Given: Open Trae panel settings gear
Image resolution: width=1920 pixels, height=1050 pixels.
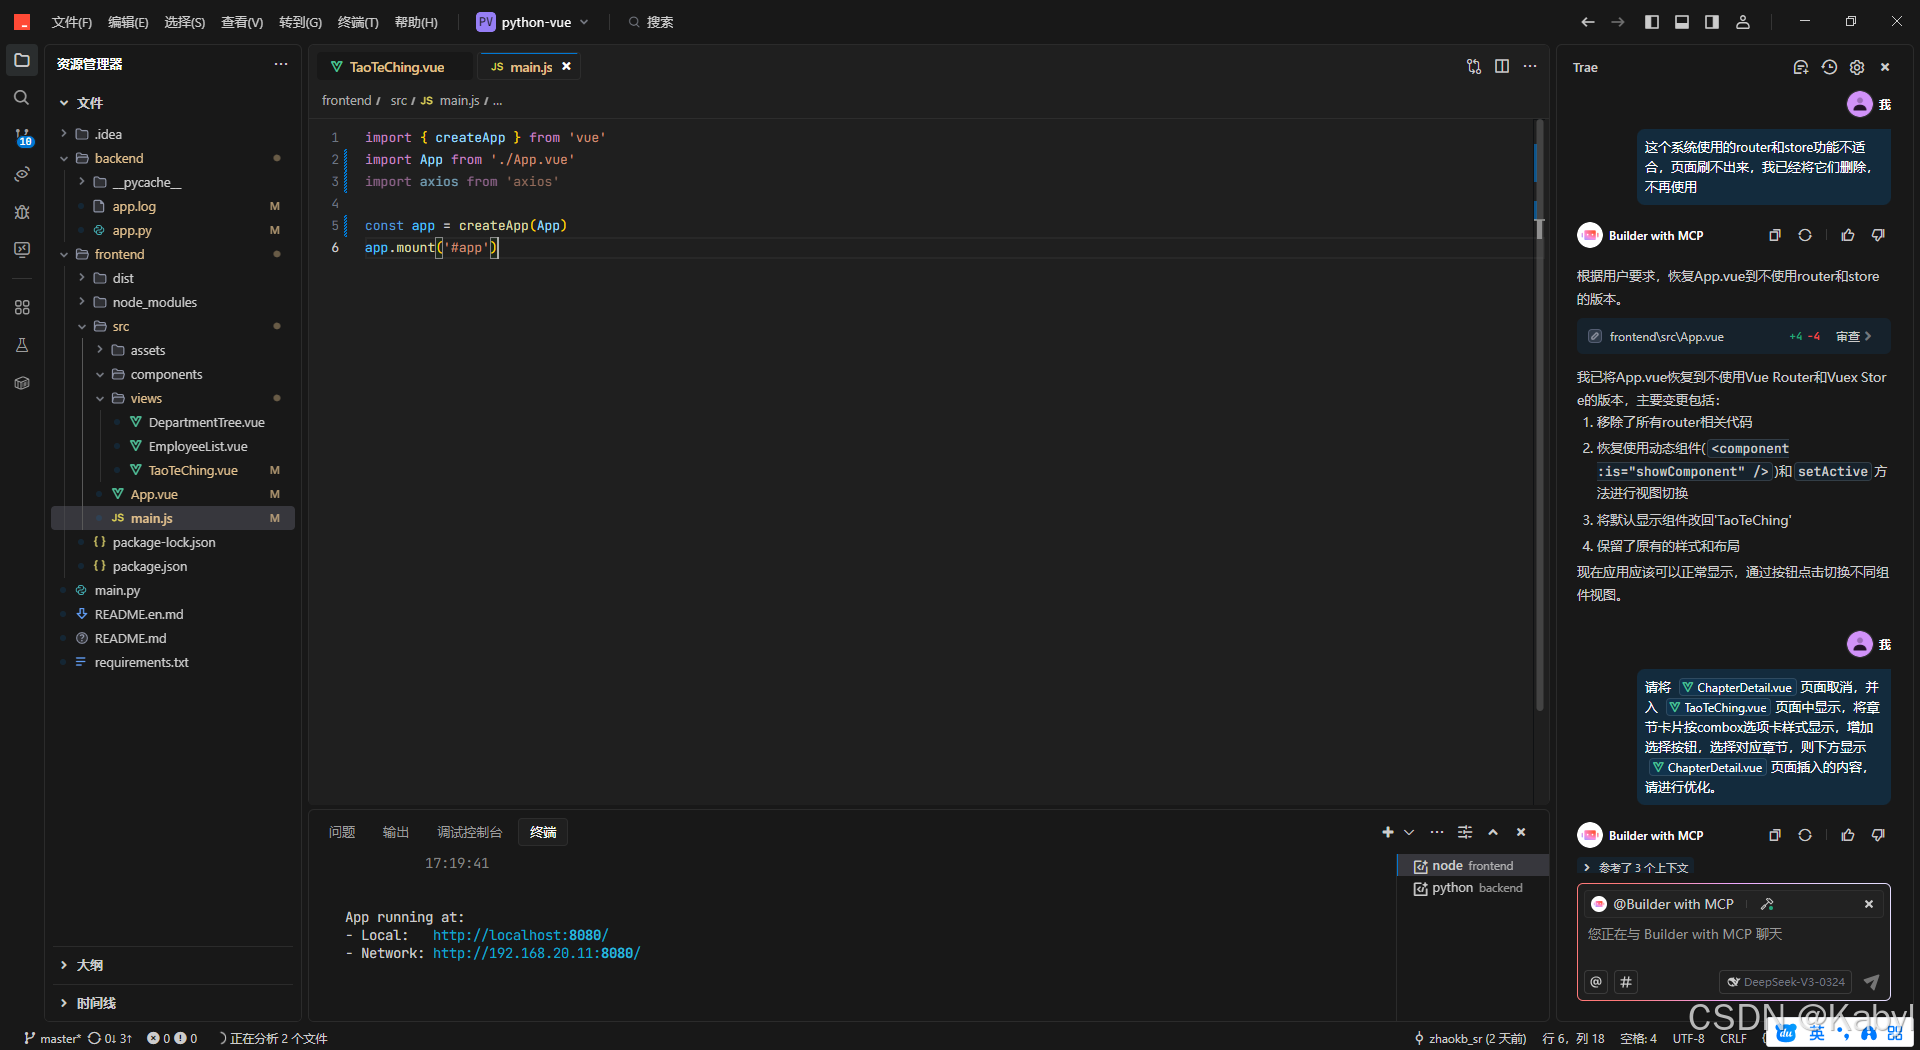Looking at the screenshot, I should click(1857, 67).
